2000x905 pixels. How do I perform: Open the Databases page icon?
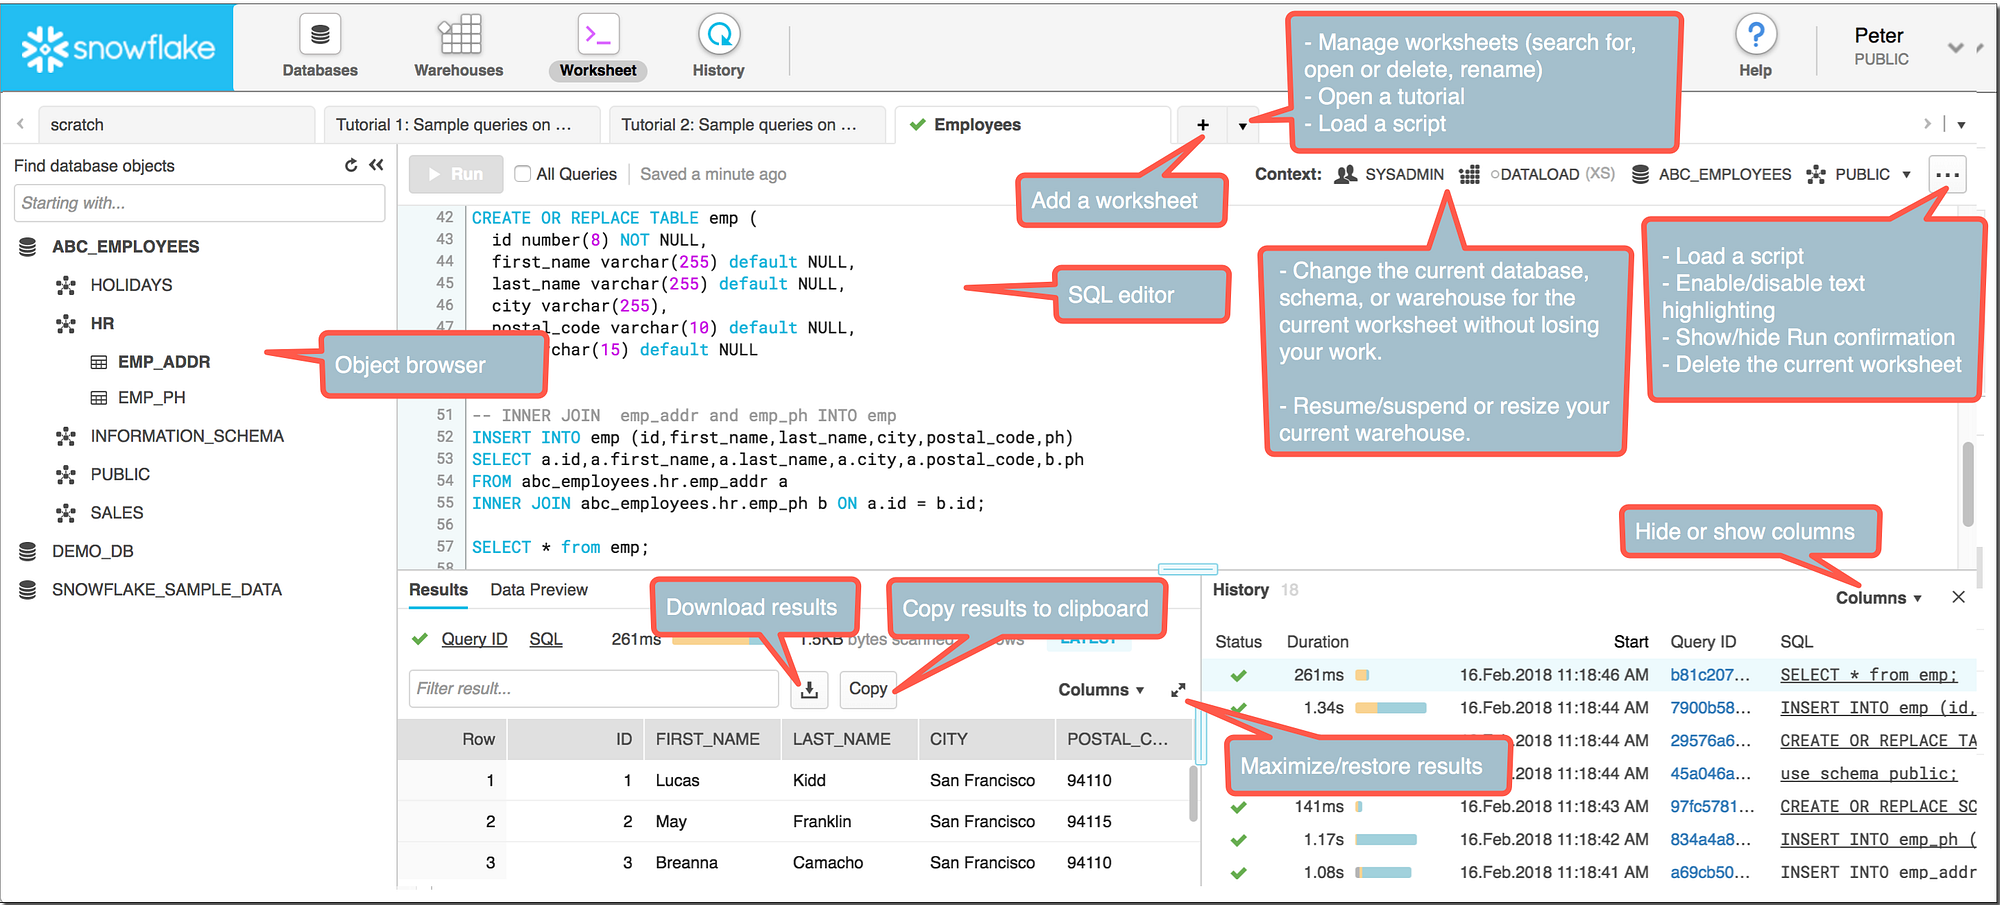pos(320,35)
